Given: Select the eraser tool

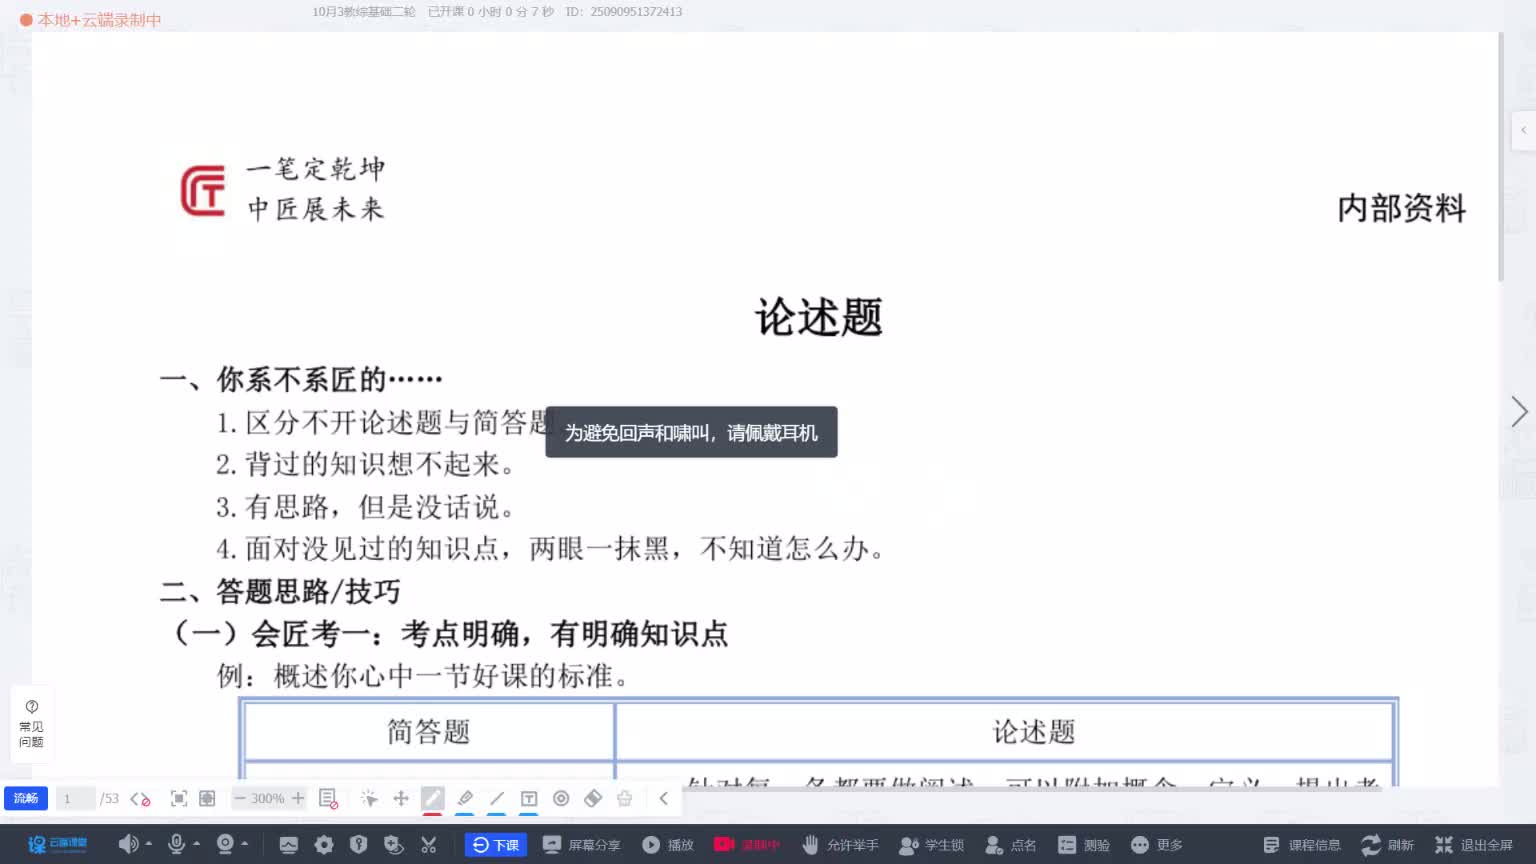Looking at the screenshot, I should 593,798.
